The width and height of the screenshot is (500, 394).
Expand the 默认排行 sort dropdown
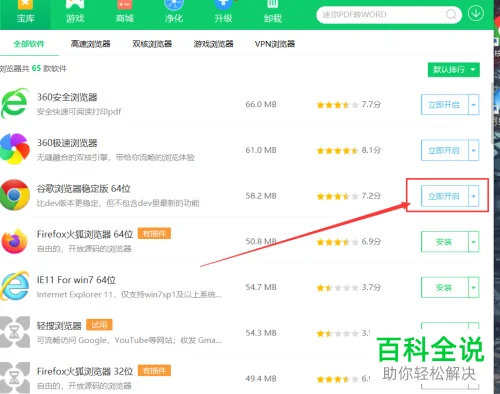[454, 70]
